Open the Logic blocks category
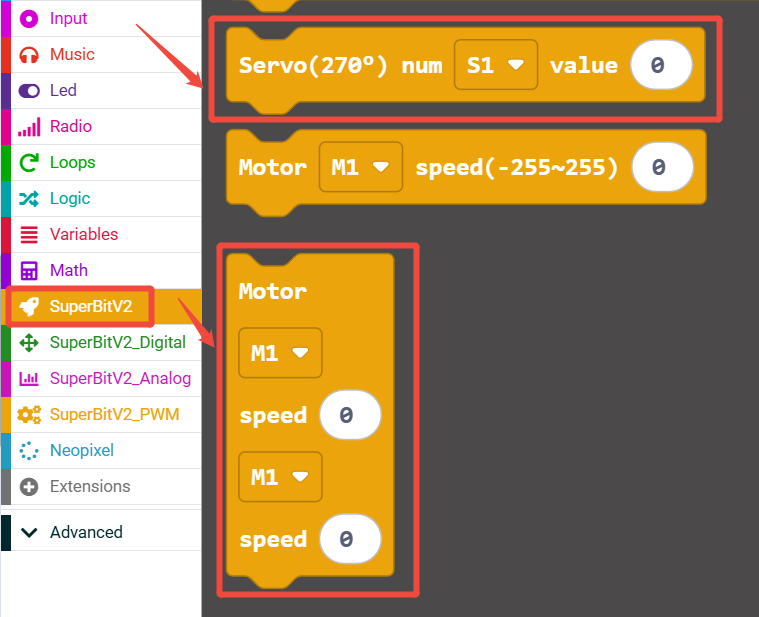The image size is (759, 617). point(101,198)
